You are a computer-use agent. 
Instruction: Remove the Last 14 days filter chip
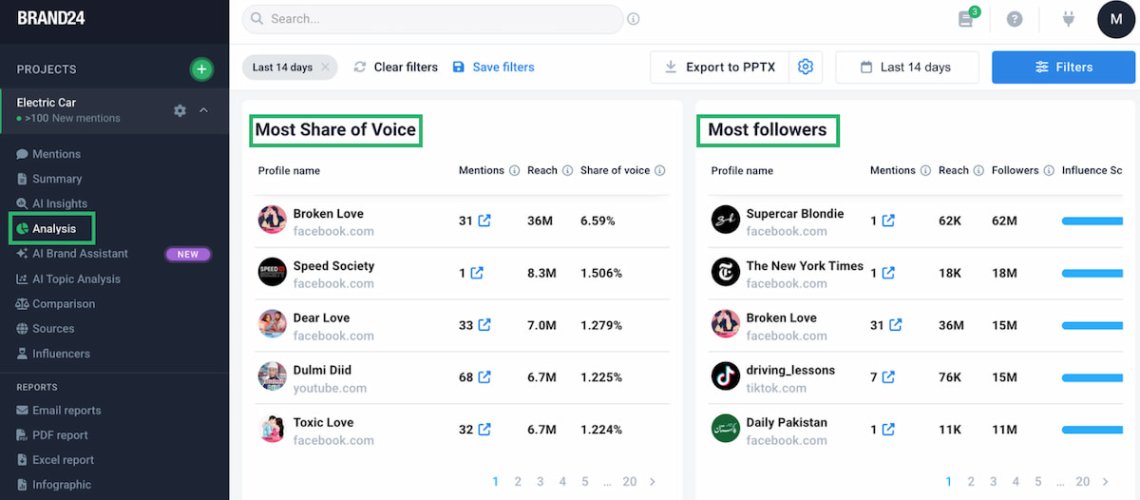pyautogui.click(x=325, y=67)
